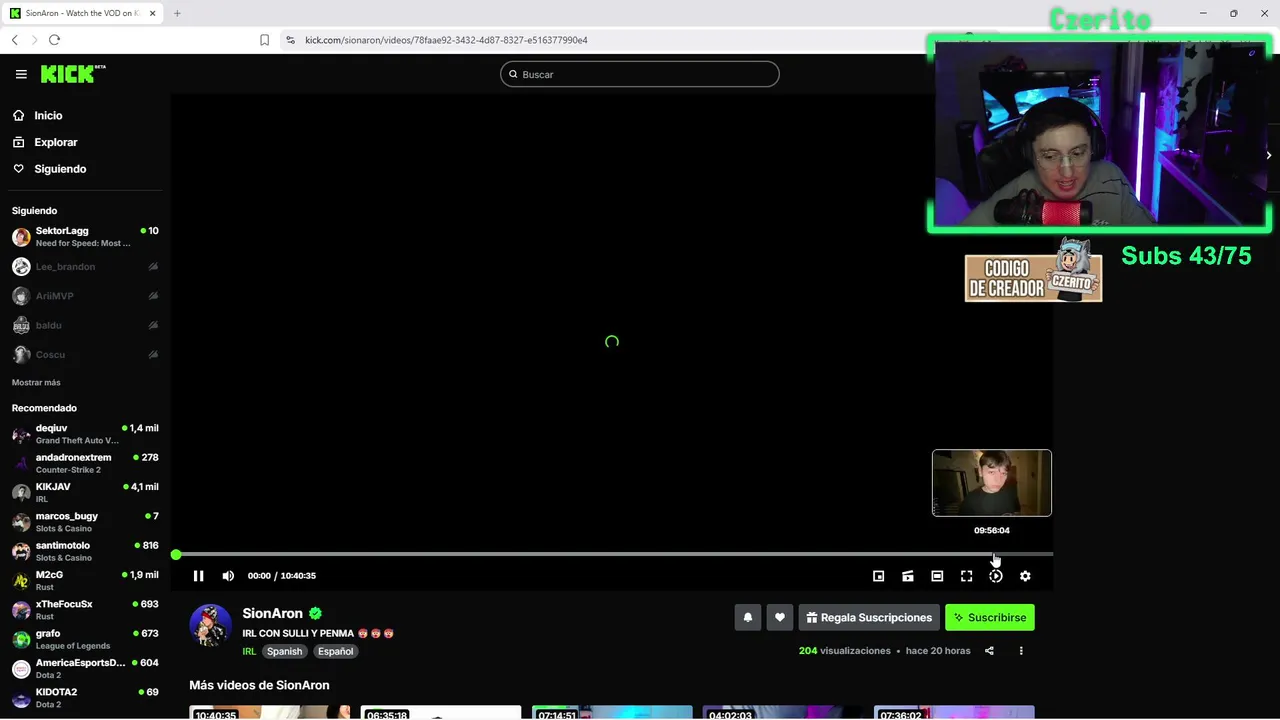Open KIKJAV recommended channel
The image size is (1280, 720).
point(84,492)
